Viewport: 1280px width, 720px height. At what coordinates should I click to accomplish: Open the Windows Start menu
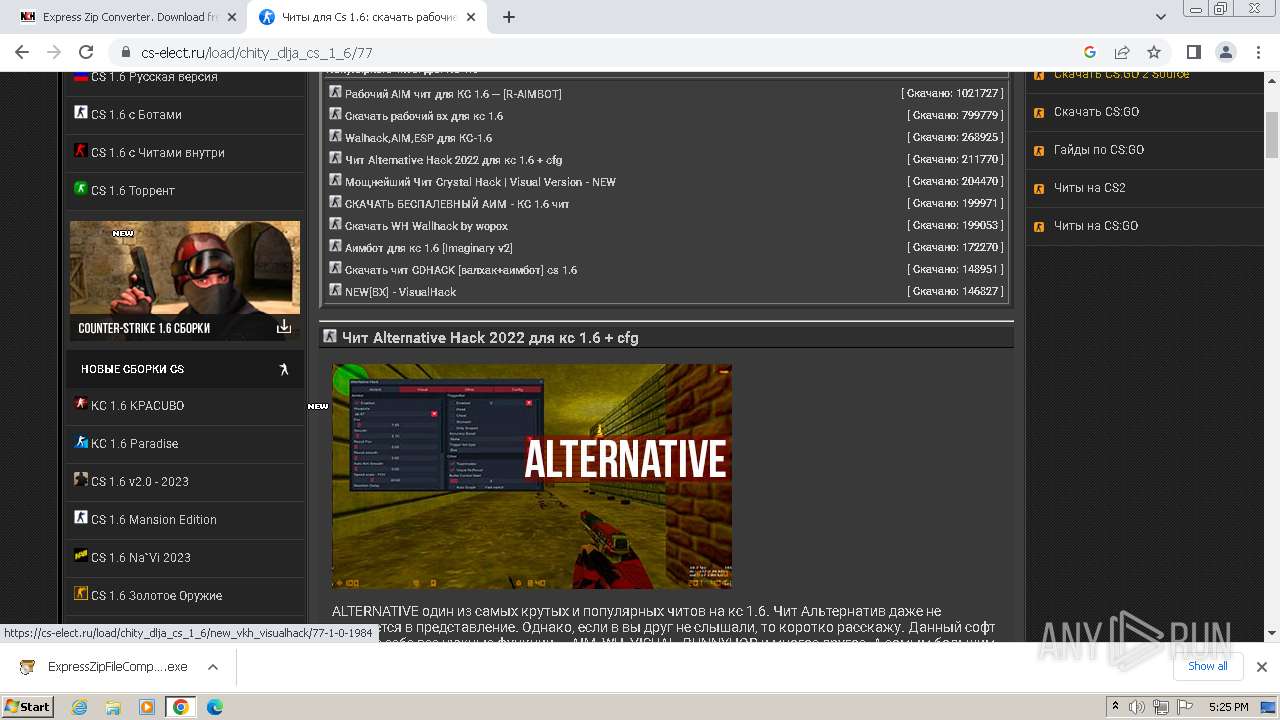point(27,706)
